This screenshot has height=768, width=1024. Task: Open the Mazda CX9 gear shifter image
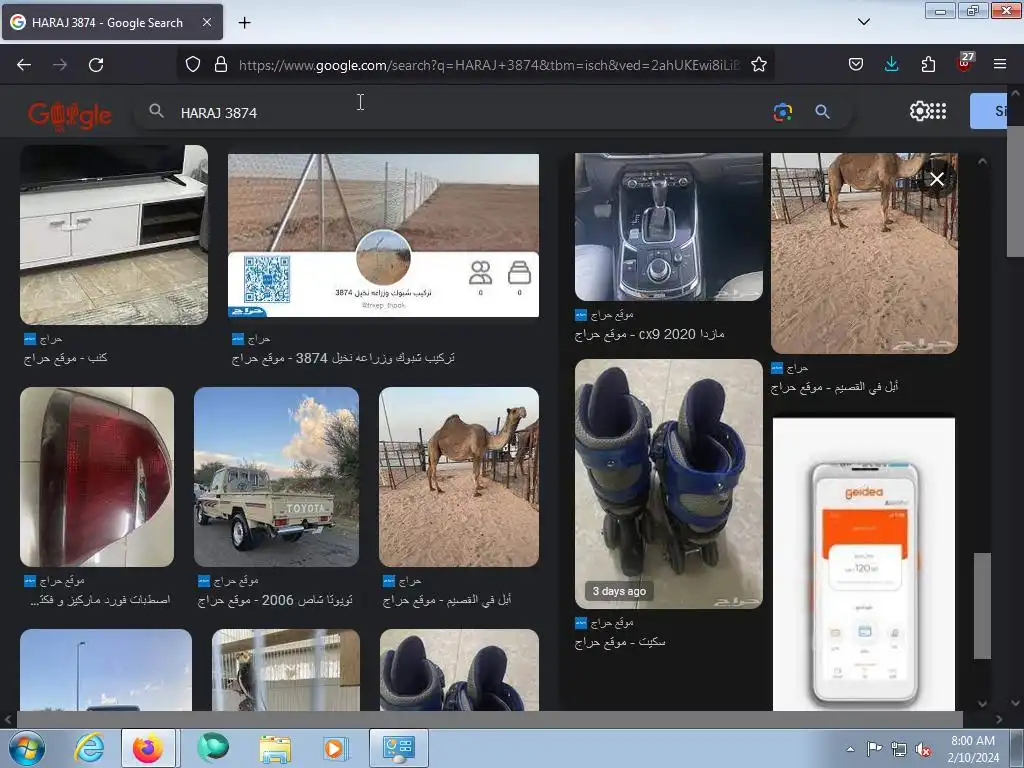pyautogui.click(x=668, y=227)
